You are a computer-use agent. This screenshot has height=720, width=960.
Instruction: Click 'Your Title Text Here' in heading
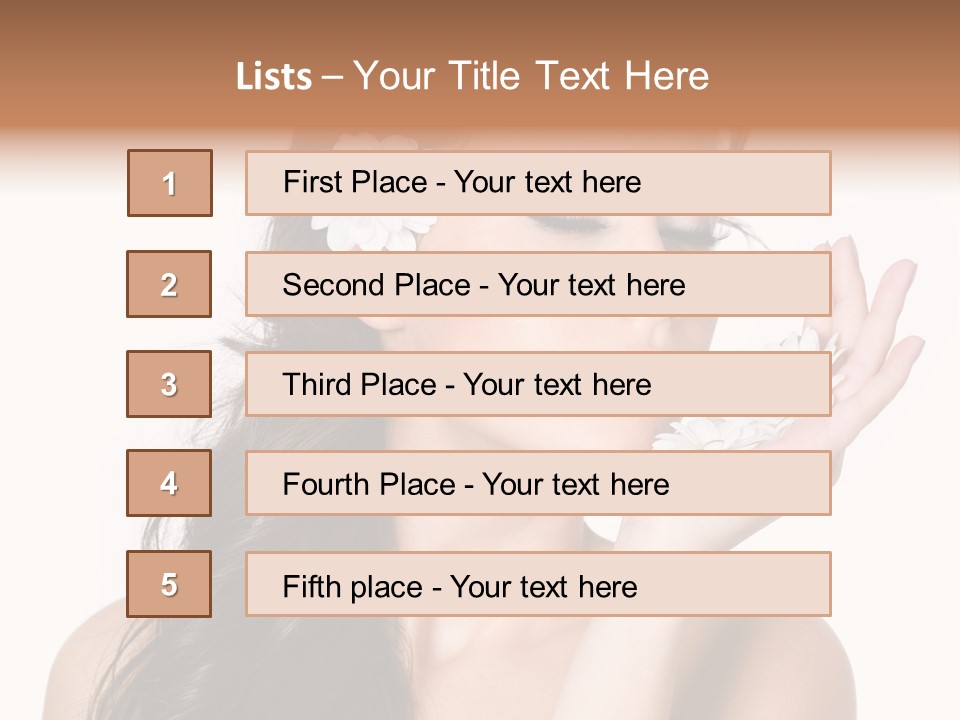[531, 76]
